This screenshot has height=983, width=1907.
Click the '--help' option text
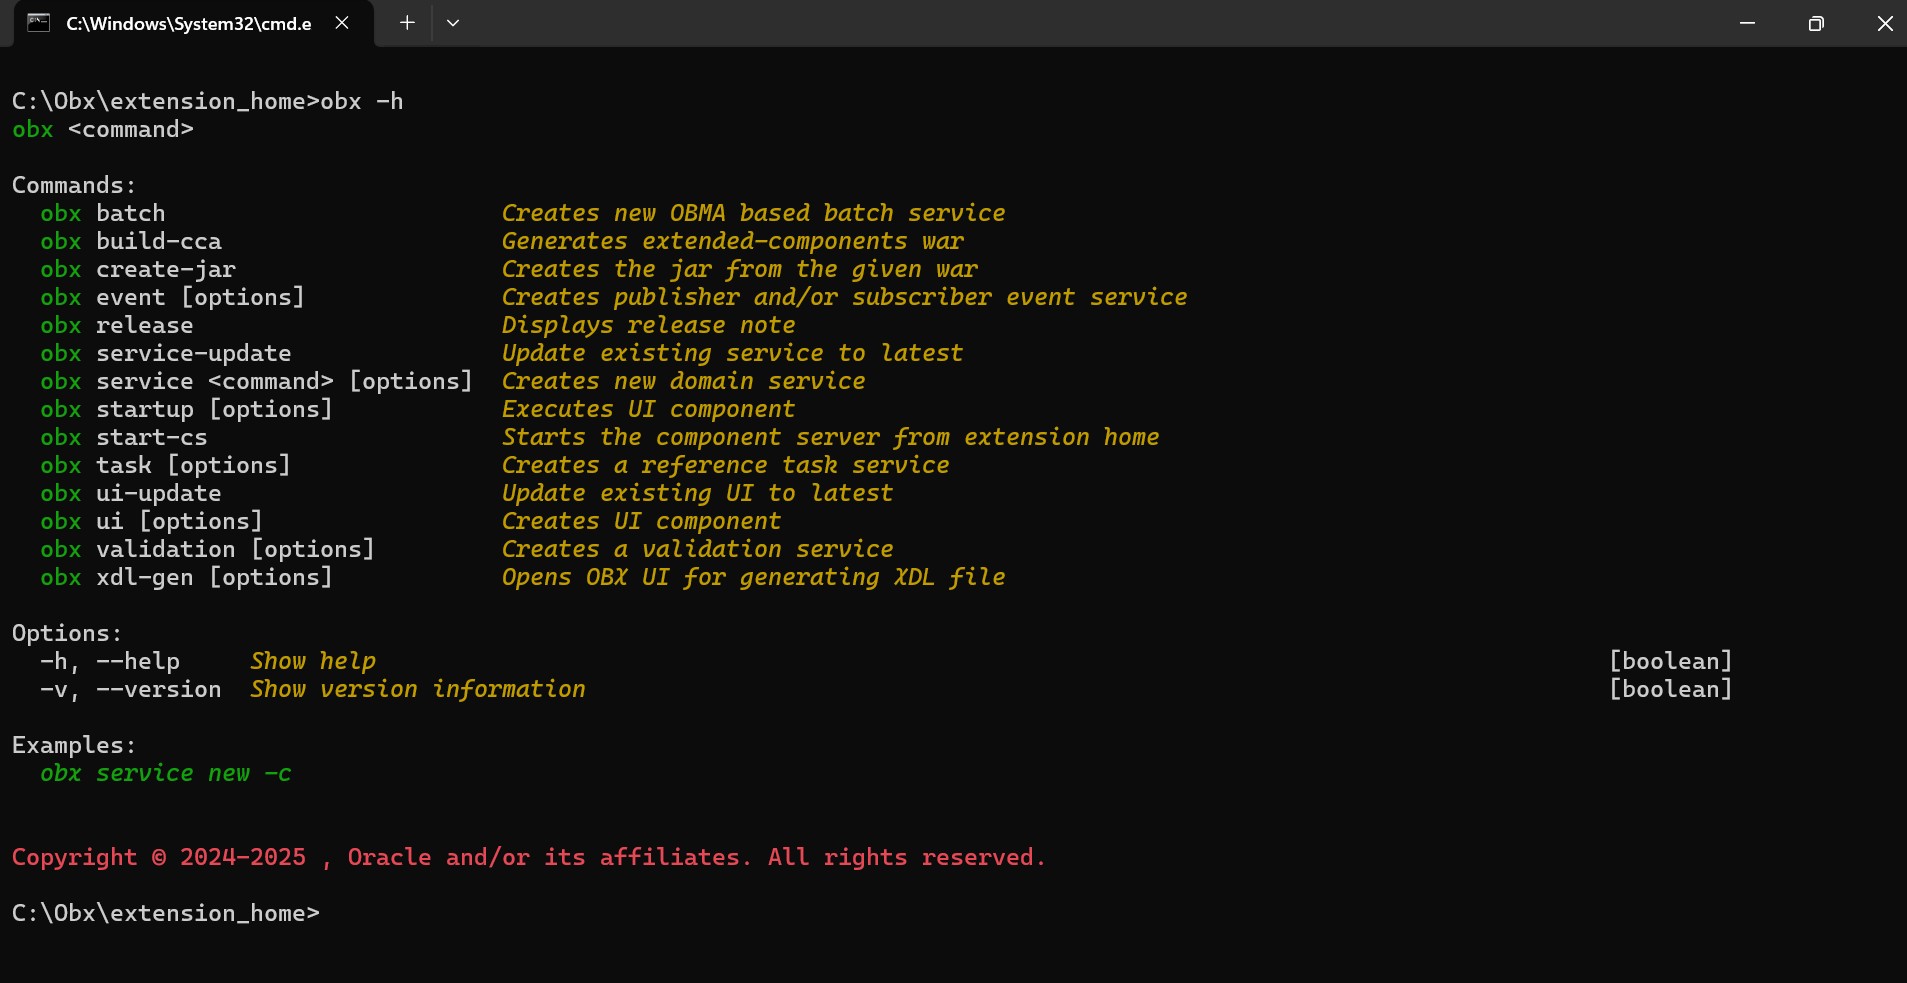(x=138, y=661)
